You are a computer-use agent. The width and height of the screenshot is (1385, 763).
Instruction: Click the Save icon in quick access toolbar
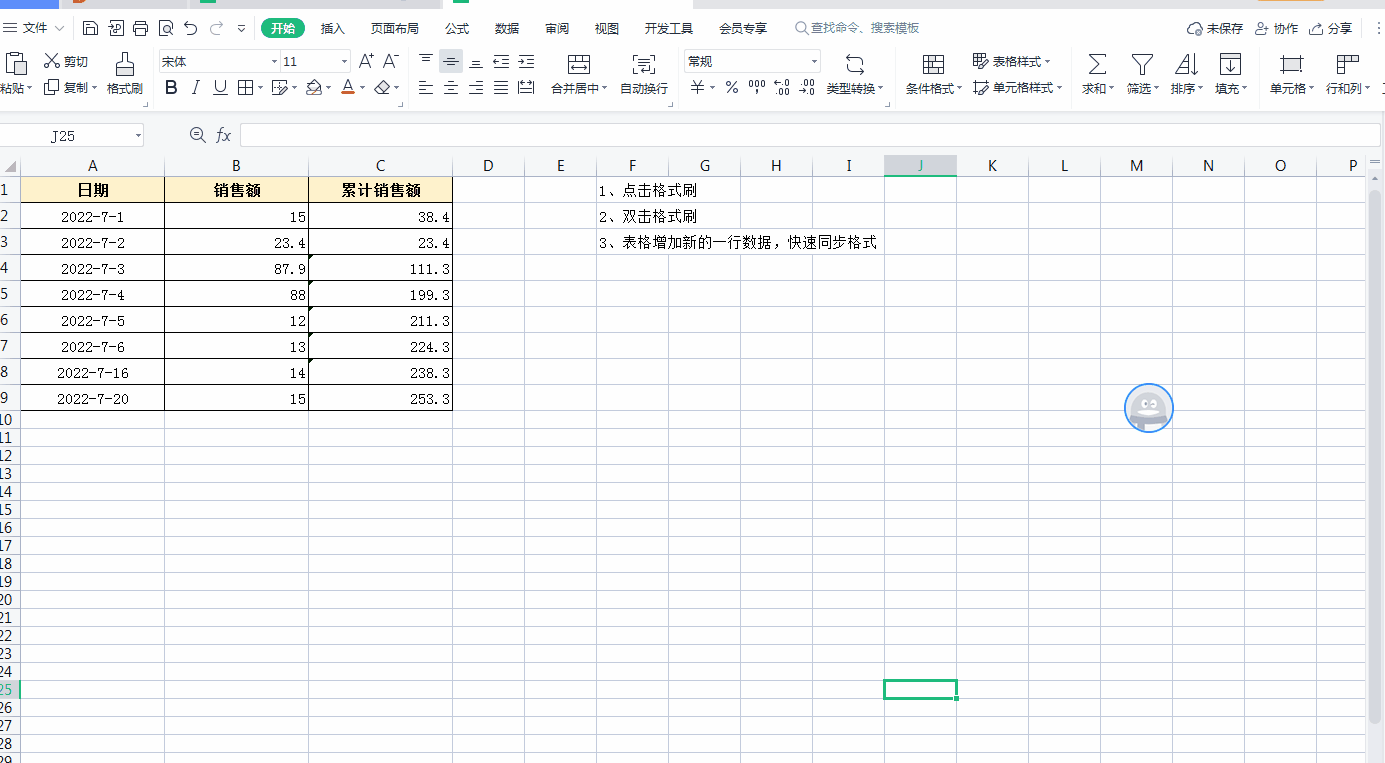[90, 29]
